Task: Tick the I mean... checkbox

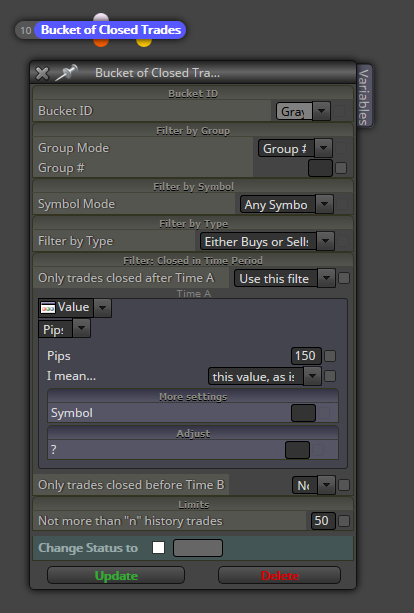Action: click(x=330, y=376)
